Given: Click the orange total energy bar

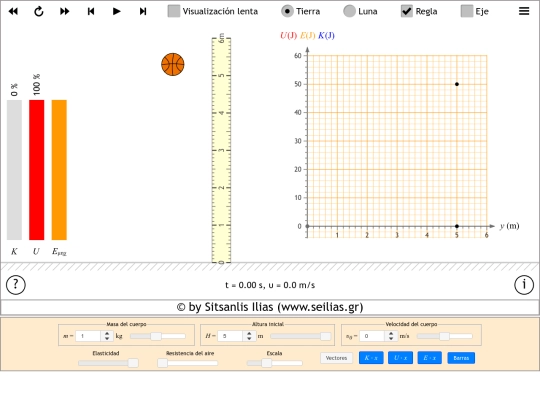Looking at the screenshot, I should click(59, 170).
